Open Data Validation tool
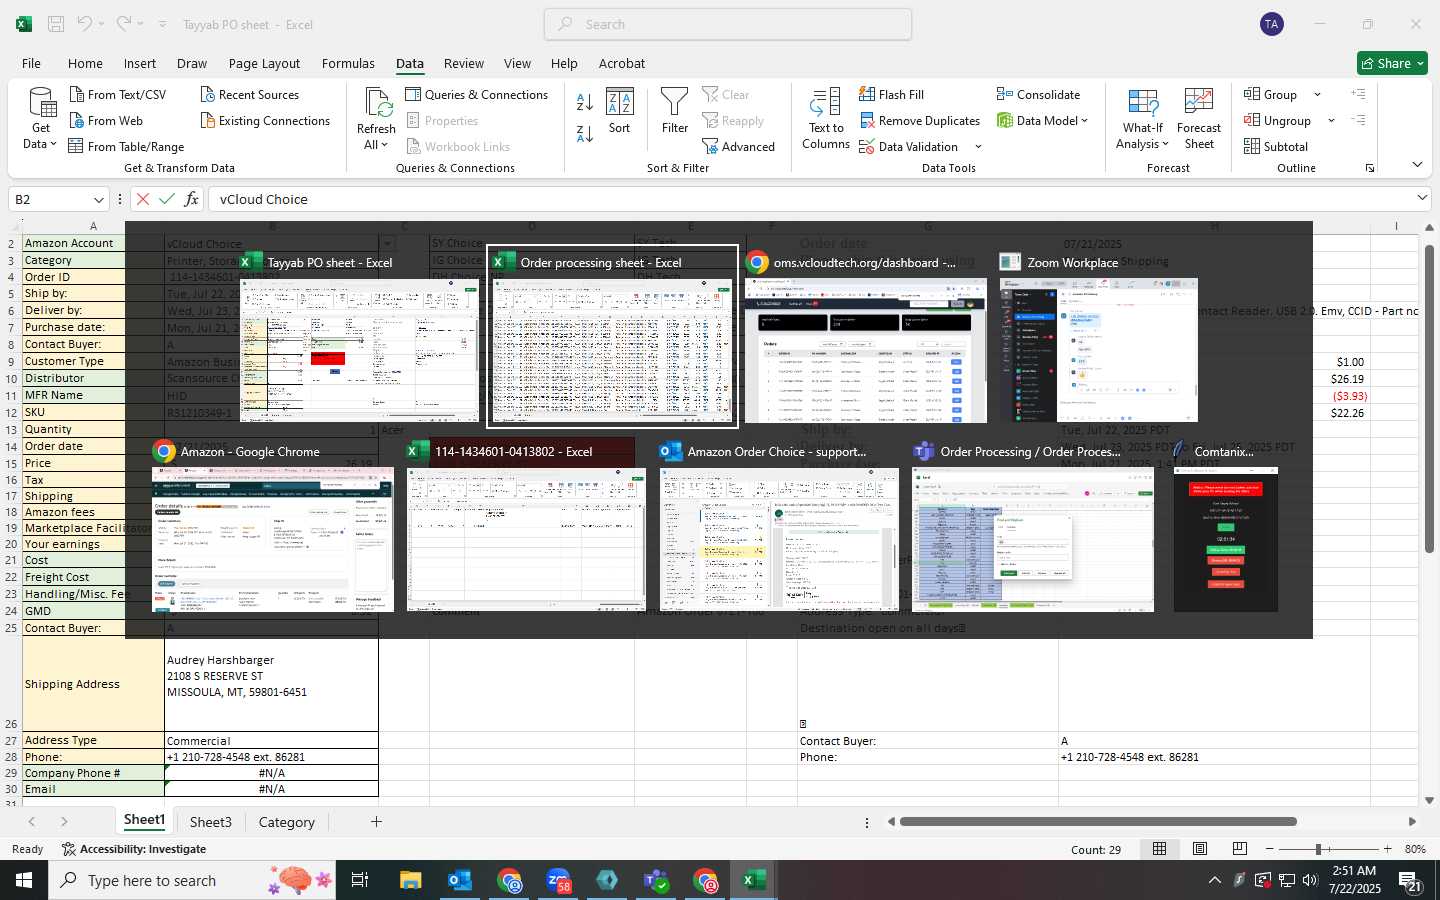This screenshot has width=1440, height=900. [908, 146]
